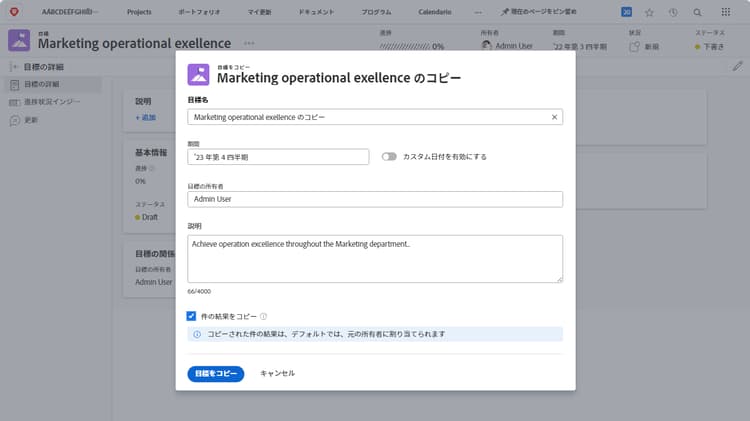Click the キャンセル button
750x421 pixels.
click(x=277, y=373)
